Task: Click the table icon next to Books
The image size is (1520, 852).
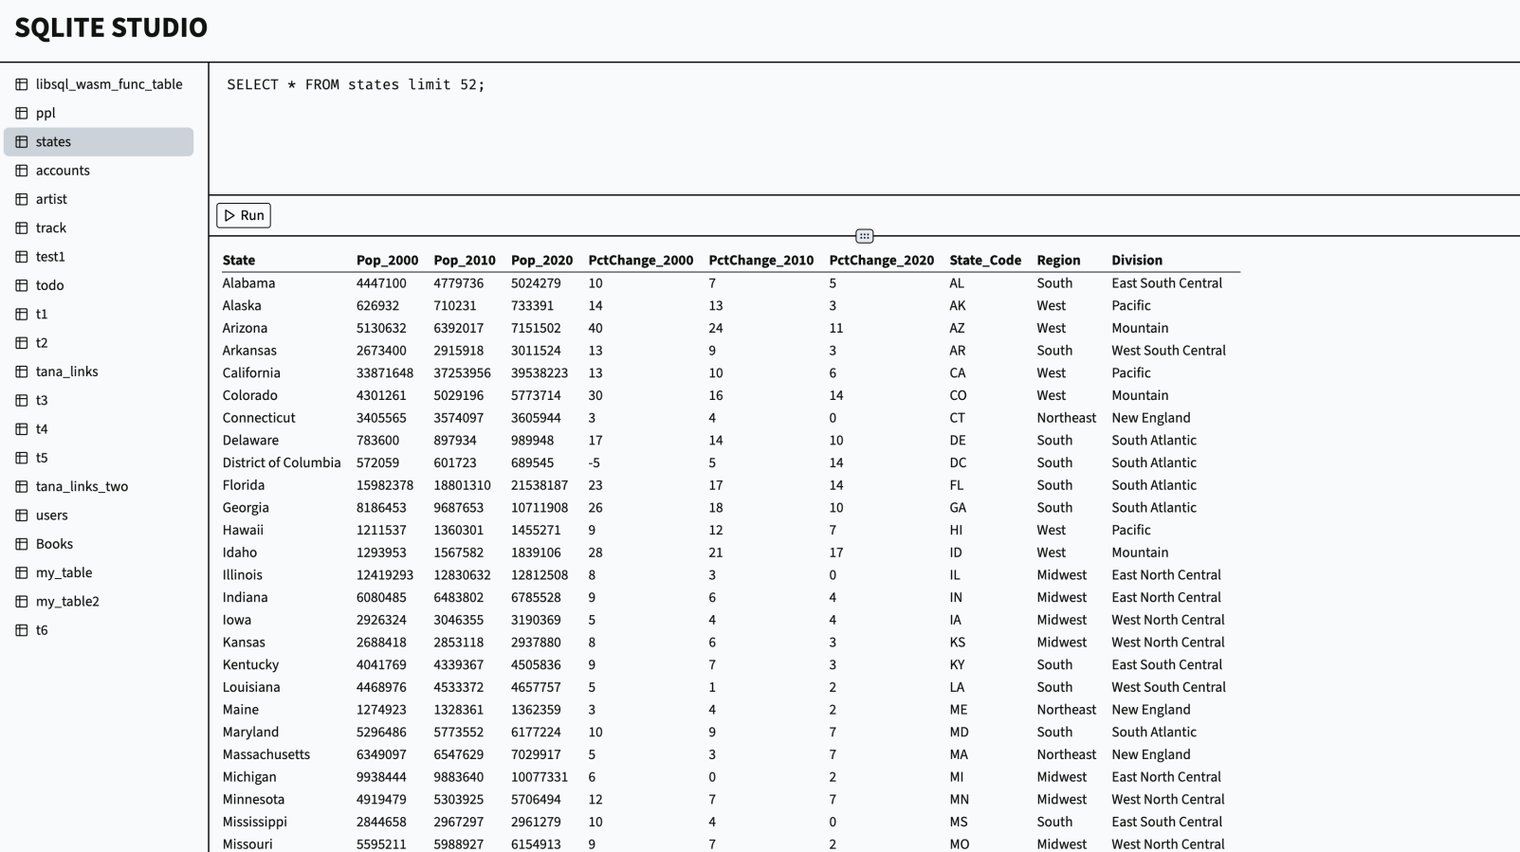Action: [x=21, y=544]
